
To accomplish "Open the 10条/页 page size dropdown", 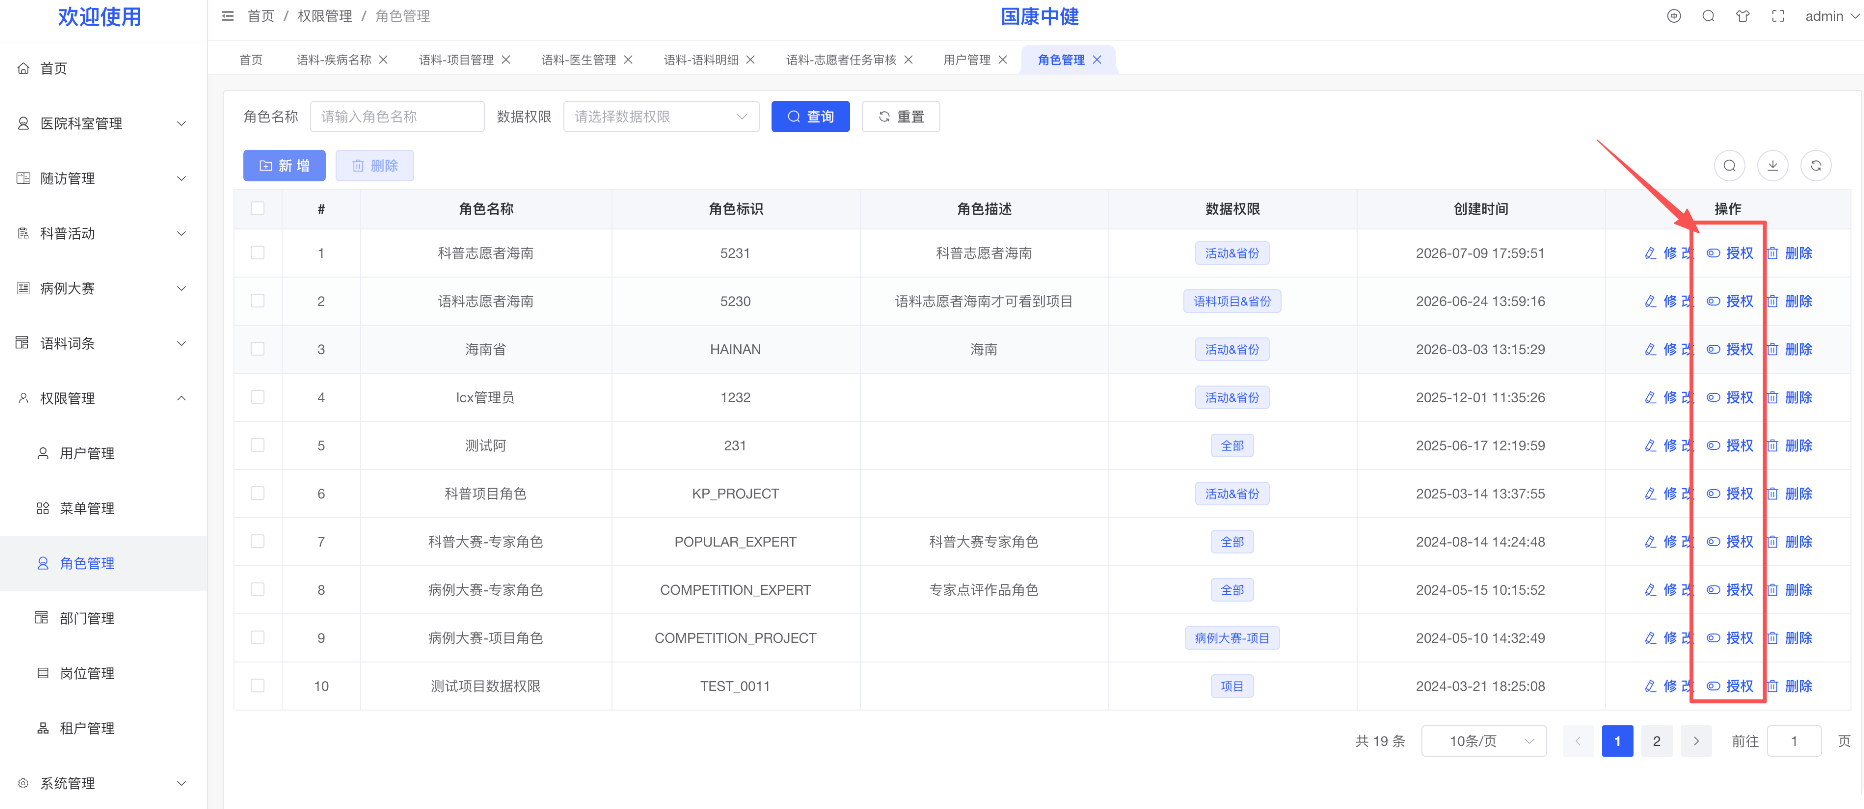I will pyautogui.click(x=1484, y=741).
